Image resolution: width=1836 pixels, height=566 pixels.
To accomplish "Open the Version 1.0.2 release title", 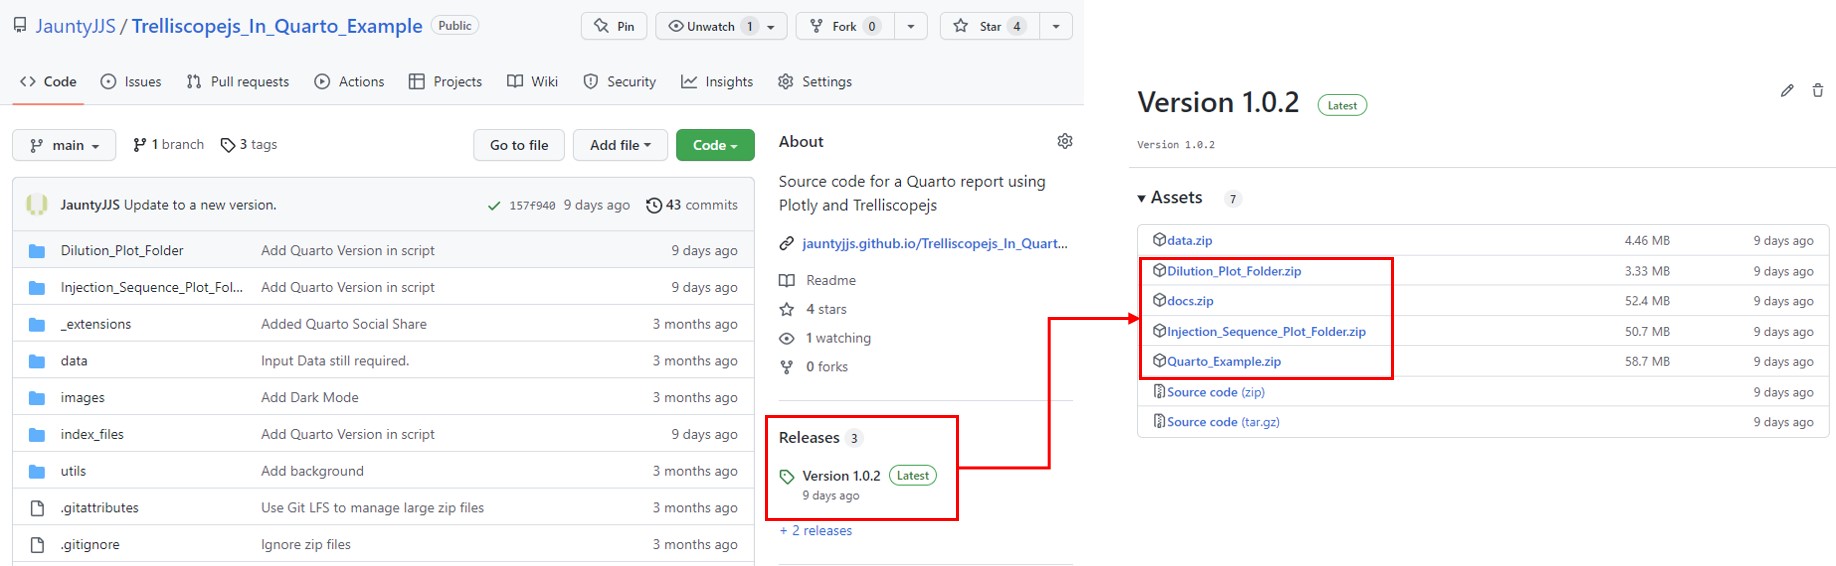I will click(841, 476).
